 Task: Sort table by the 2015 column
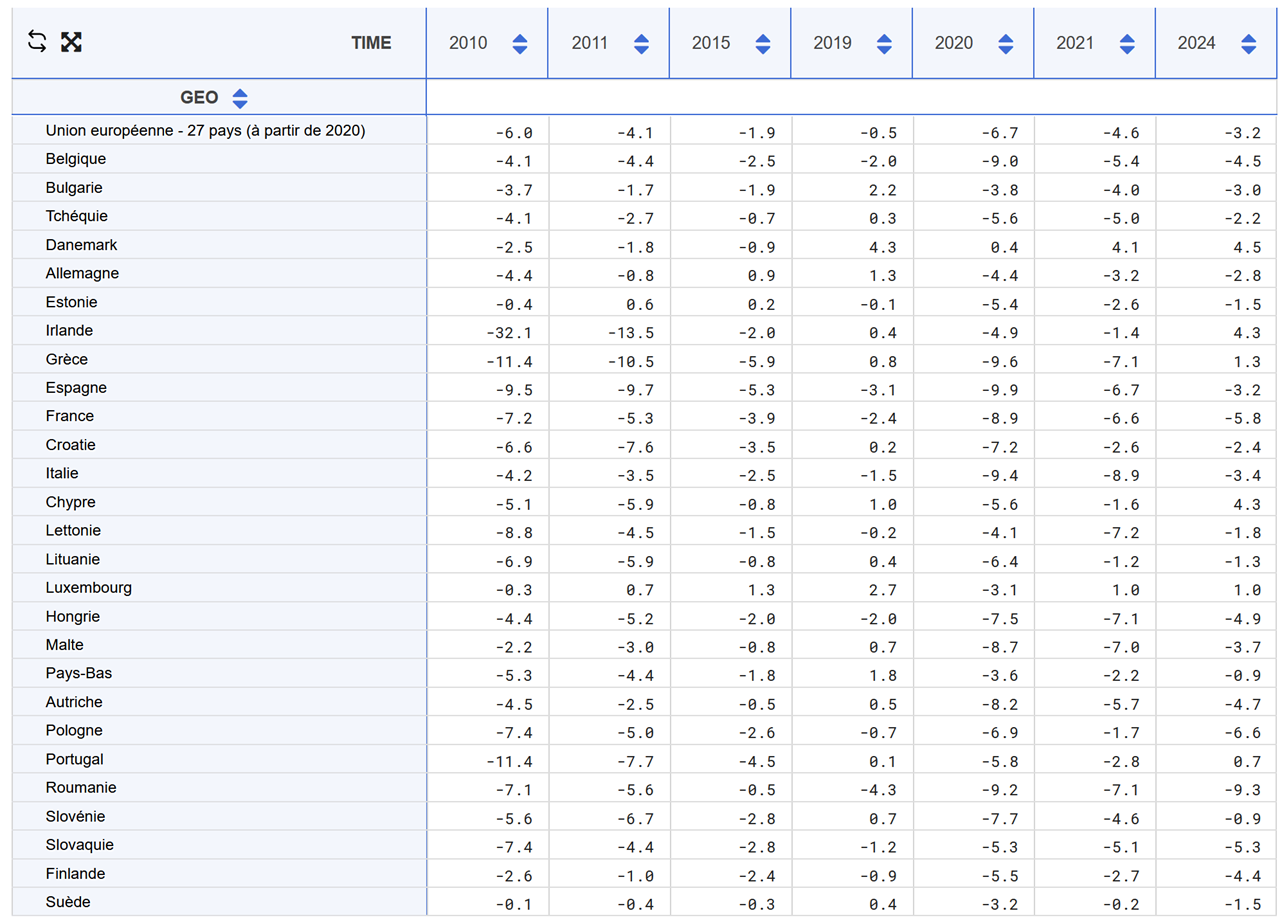coord(763,44)
